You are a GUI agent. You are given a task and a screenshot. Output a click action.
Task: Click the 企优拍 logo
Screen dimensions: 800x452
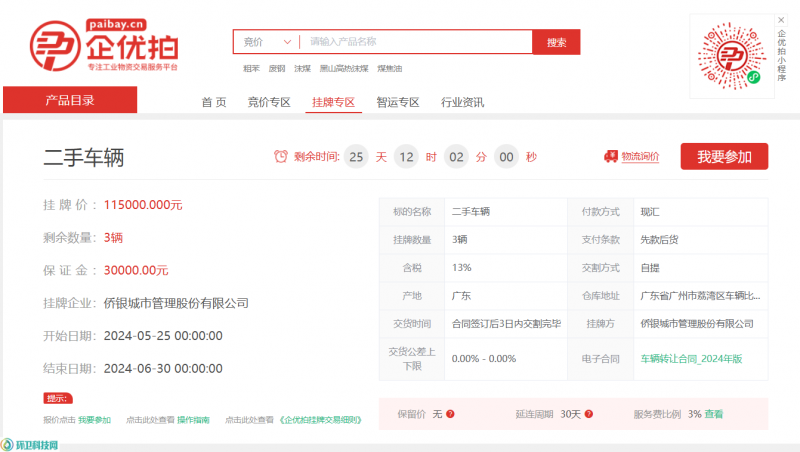click(104, 44)
